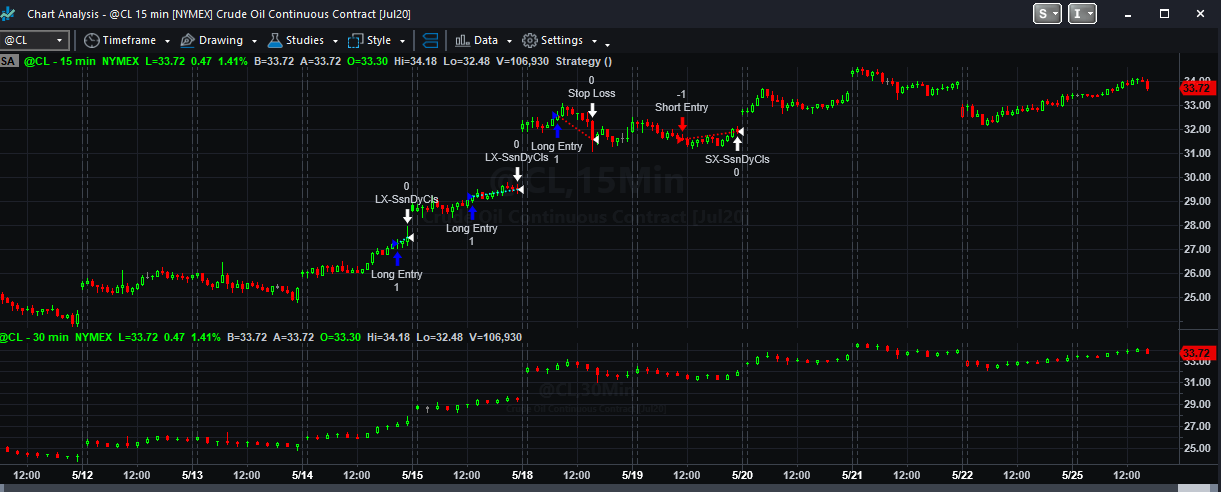
Task: Toggle the SA status indicator badge
Action: tap(9, 61)
